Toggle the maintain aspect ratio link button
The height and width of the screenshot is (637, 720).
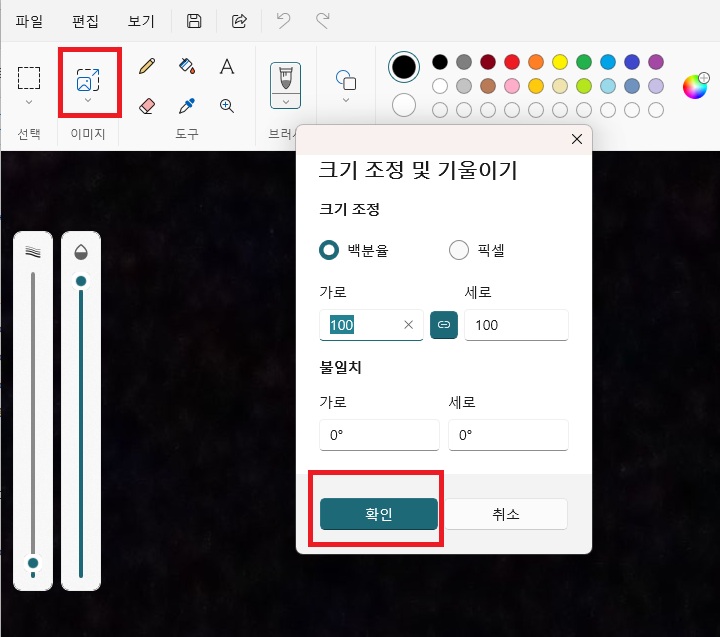444,325
